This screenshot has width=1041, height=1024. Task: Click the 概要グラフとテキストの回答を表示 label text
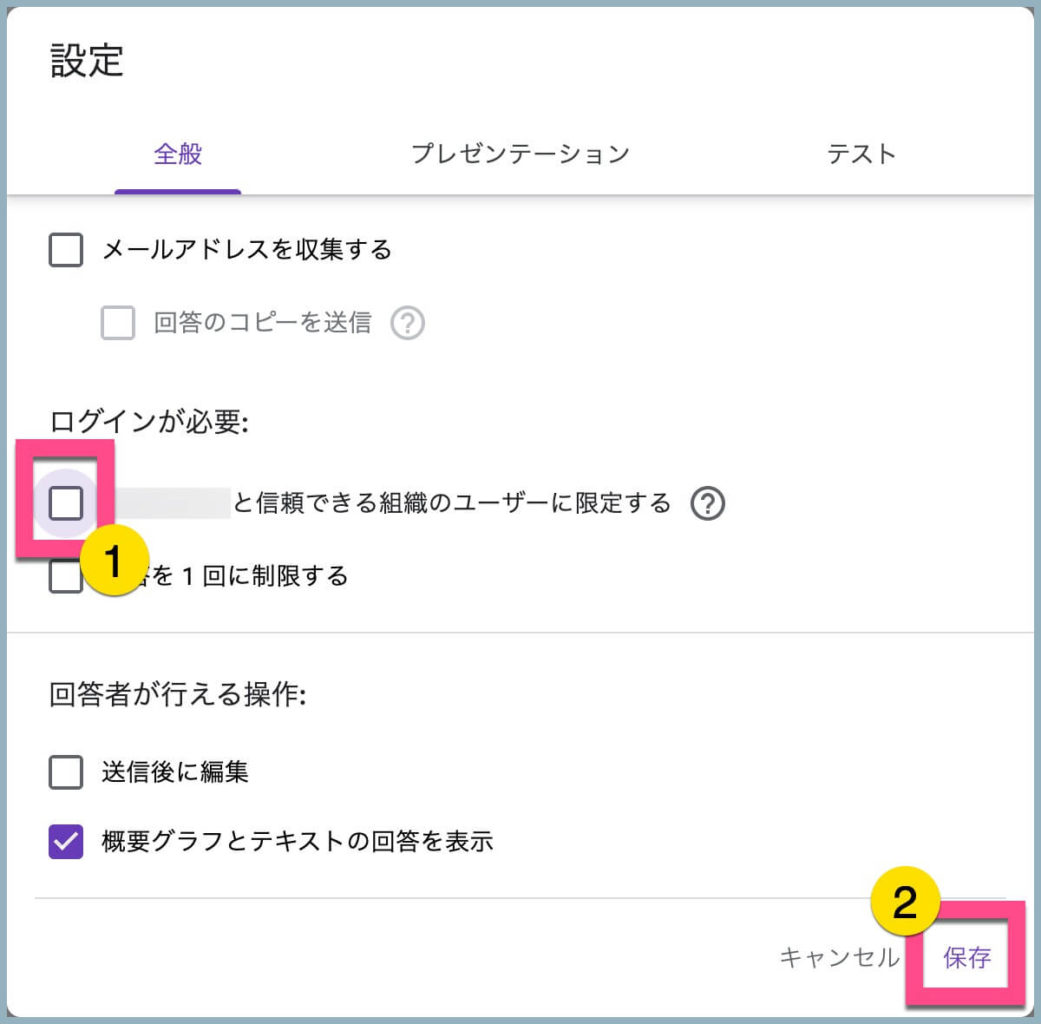point(297,842)
